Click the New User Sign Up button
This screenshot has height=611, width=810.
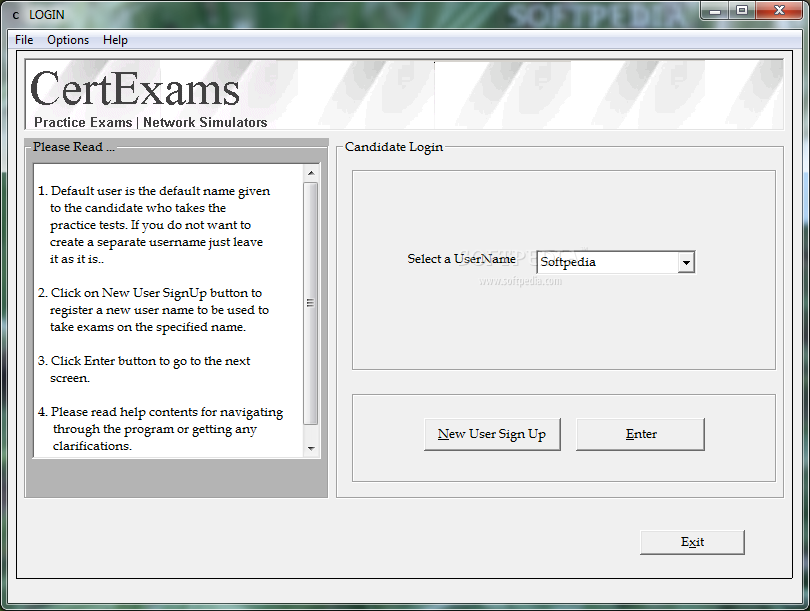coord(492,434)
